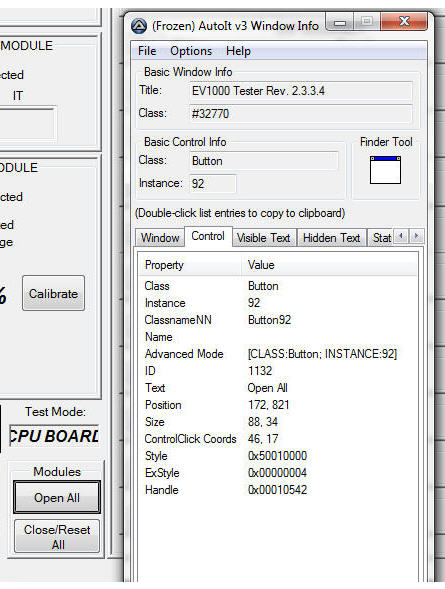Screen dimensions: 445x589
Task: Switch to the Window tab
Action: point(160,238)
